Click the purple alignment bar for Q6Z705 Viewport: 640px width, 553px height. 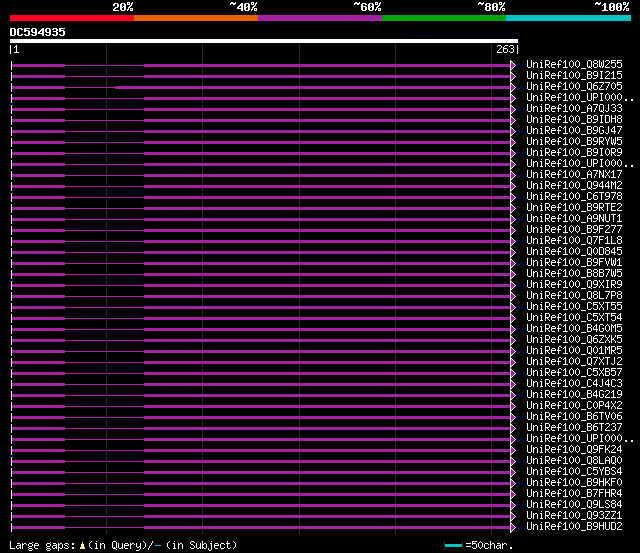(x=261, y=87)
